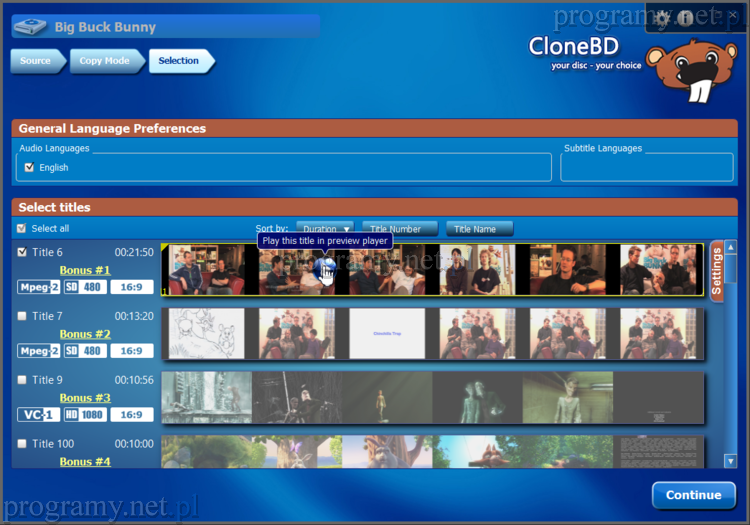Go to the Source step tab
The image size is (750, 525).
coord(35,61)
